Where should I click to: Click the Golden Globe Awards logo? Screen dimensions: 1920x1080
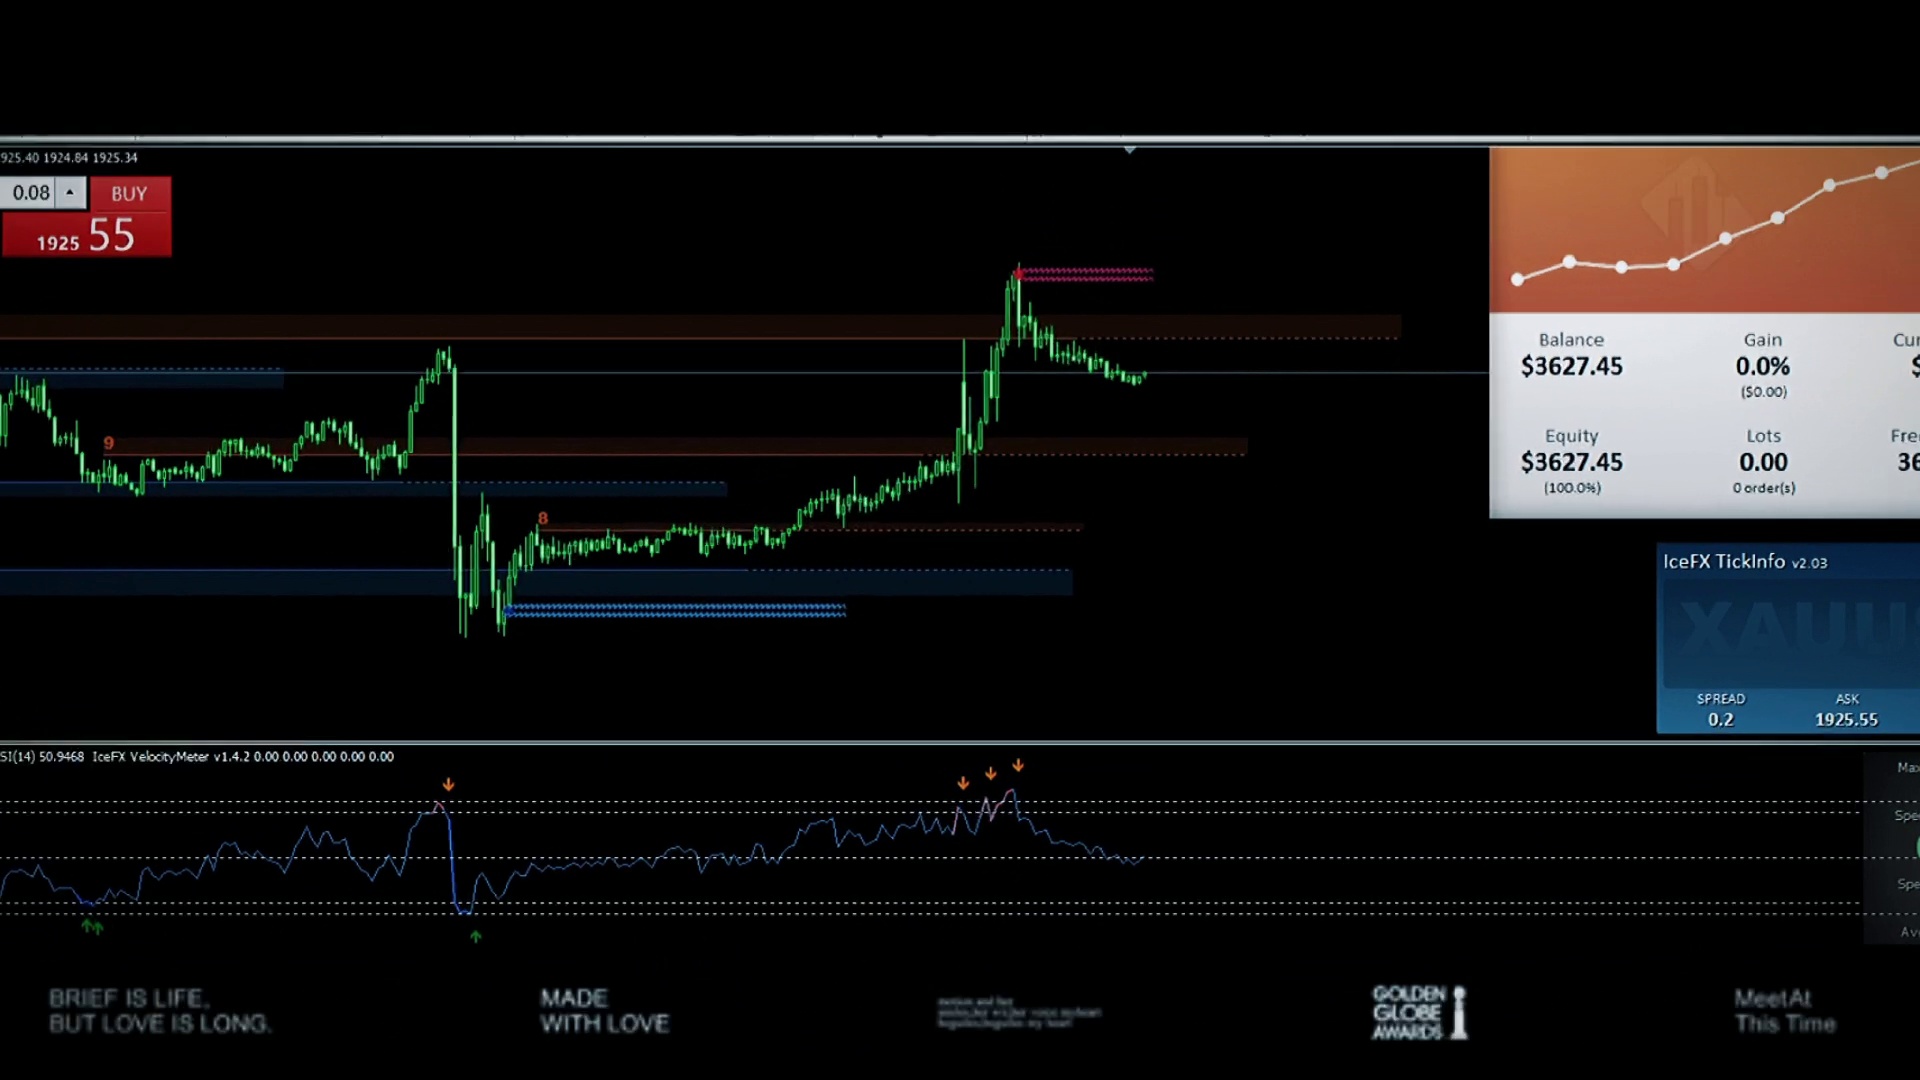pyautogui.click(x=1418, y=1012)
